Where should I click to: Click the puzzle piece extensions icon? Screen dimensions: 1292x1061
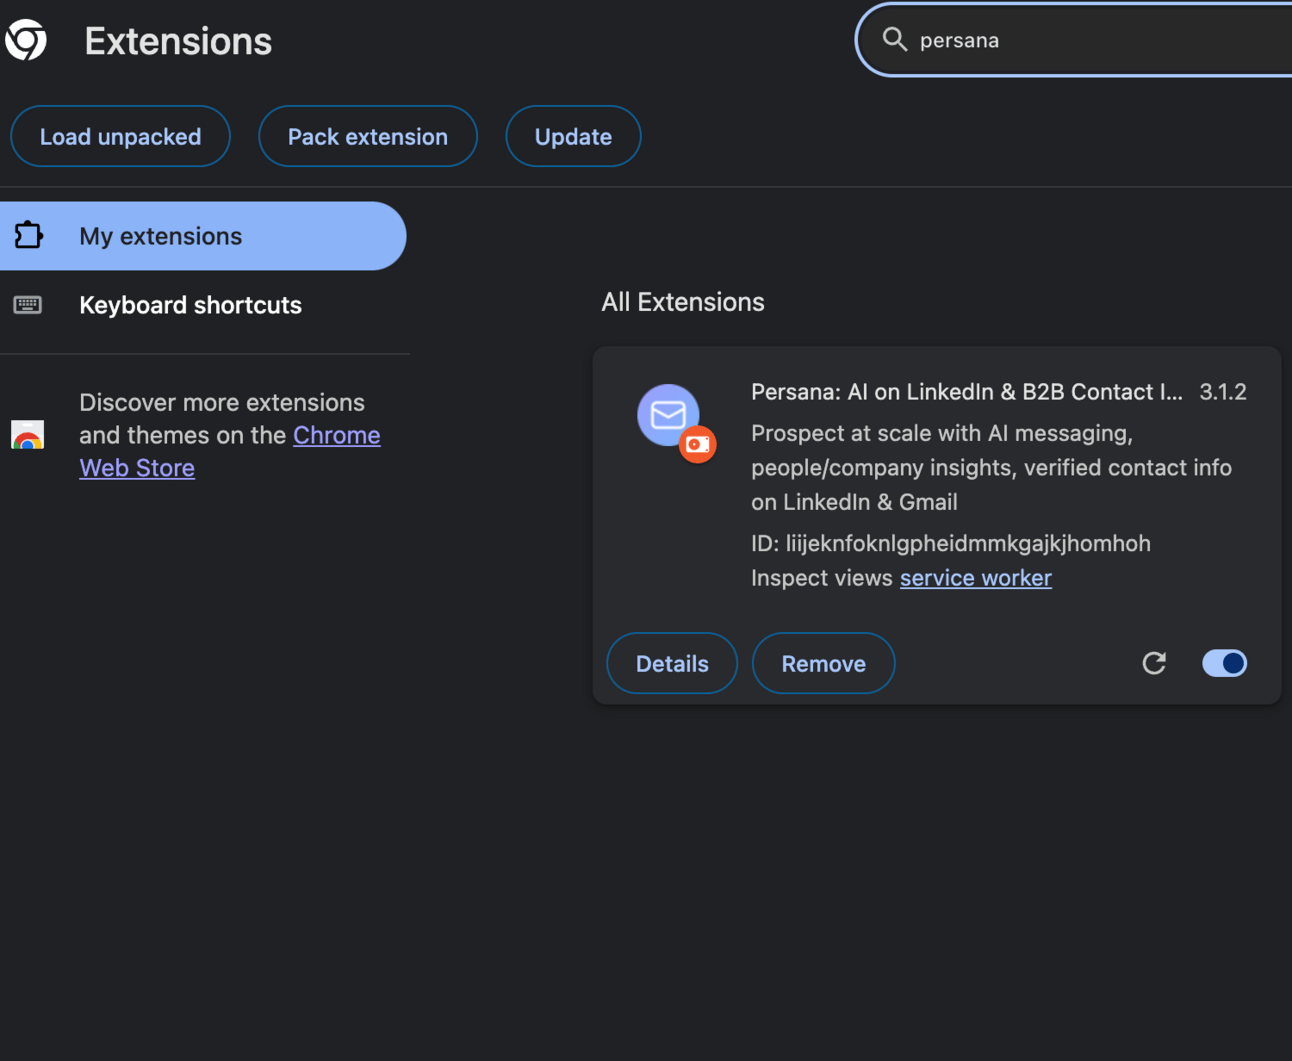point(28,235)
